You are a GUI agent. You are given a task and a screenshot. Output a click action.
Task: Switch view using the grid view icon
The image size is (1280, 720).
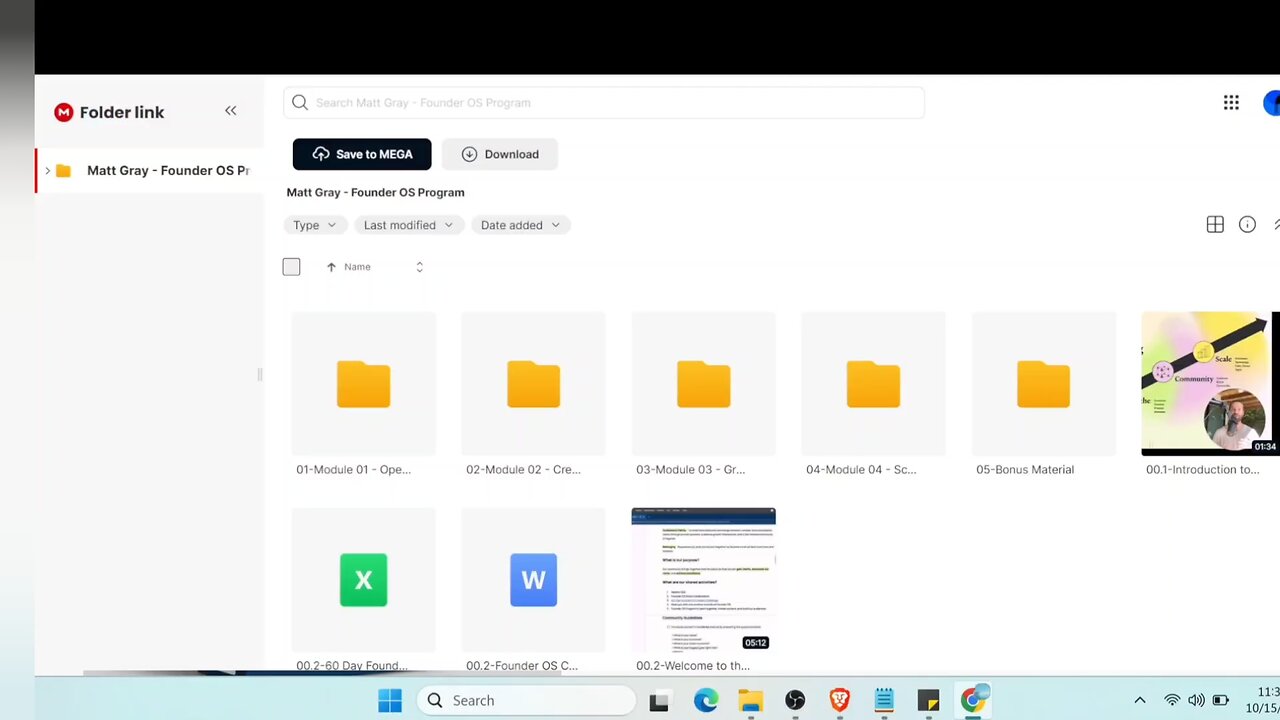(1215, 225)
